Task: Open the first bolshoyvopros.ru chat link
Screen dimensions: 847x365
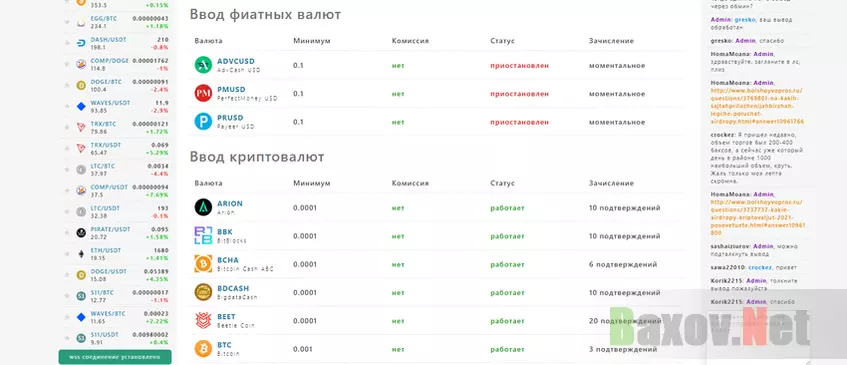Action: (x=757, y=106)
